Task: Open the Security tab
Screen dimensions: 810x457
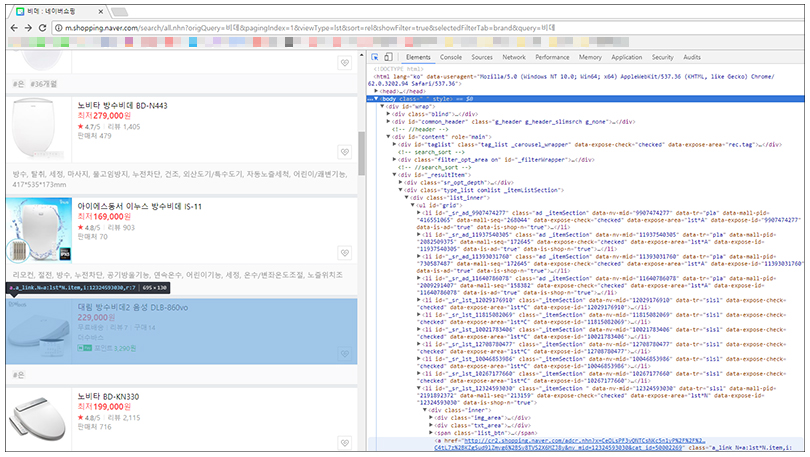Action: 662,57
